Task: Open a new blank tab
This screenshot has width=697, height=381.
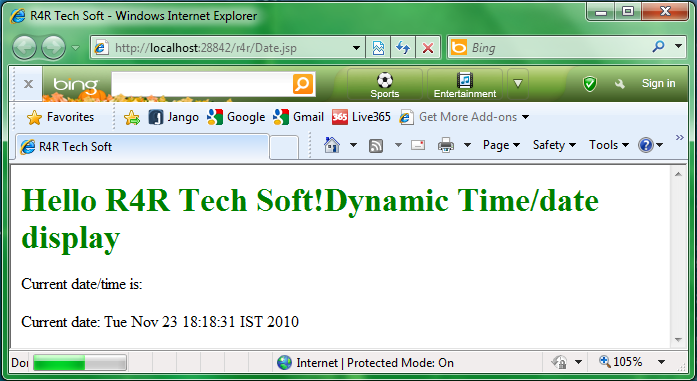Action: pos(284,147)
